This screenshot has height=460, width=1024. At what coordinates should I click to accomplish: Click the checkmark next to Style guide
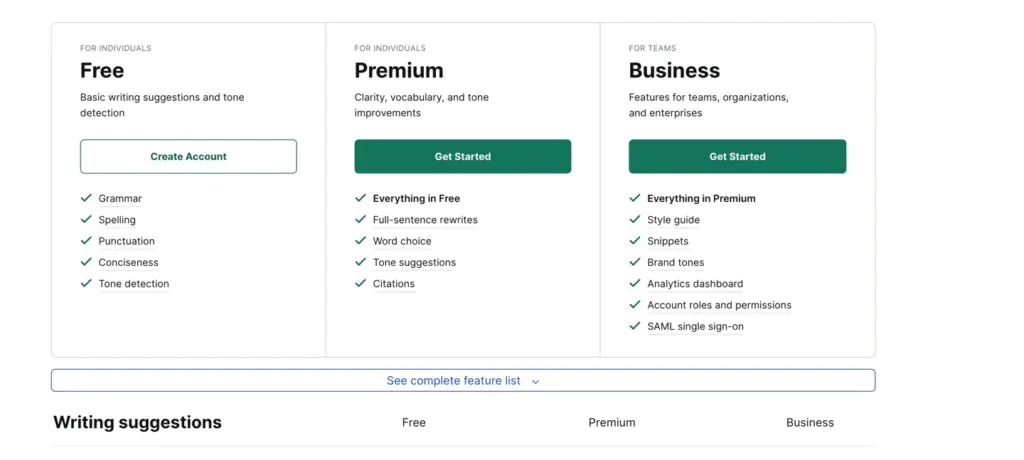(635, 220)
